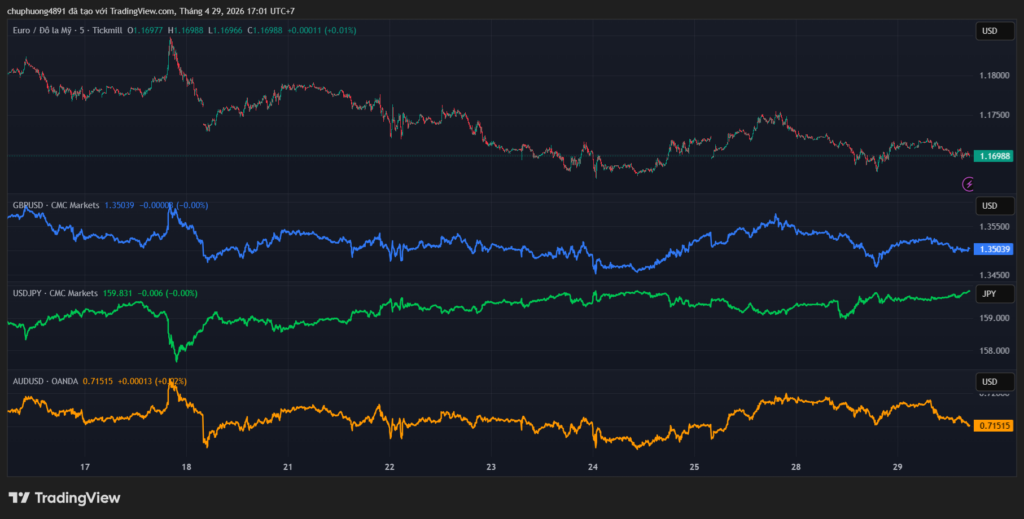The height and width of the screenshot is (519, 1024).
Task: Click the 159.000 level on USDJPY axis
Action: click(x=995, y=319)
